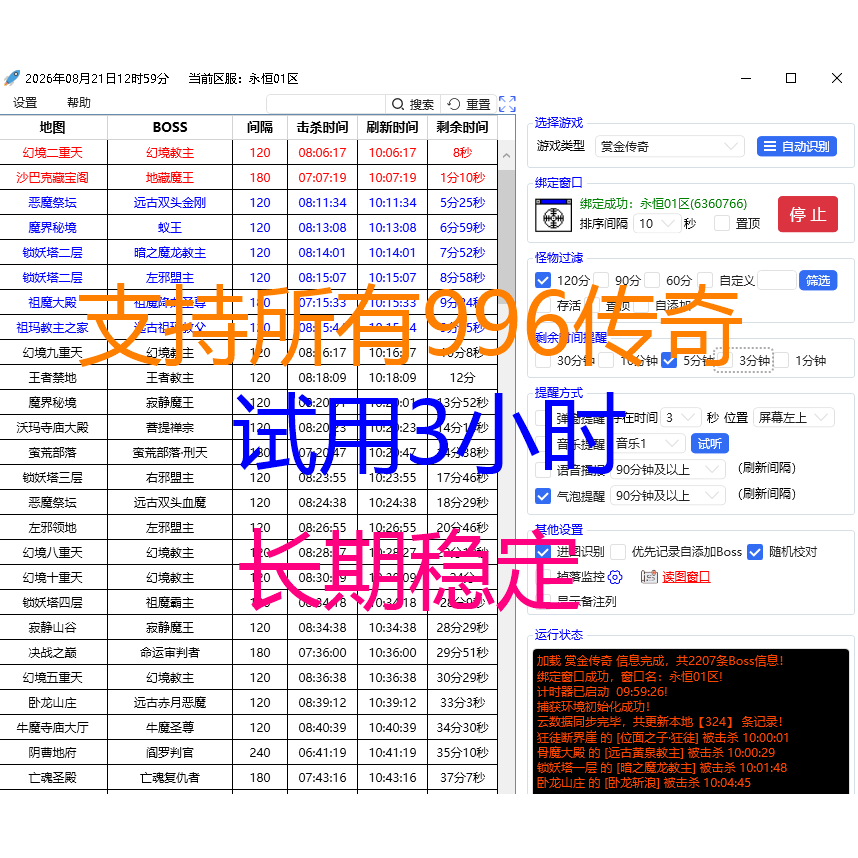The height and width of the screenshot is (858, 858).
Task: Click the fullscreen expand icon beside 重置
Action: [507, 104]
